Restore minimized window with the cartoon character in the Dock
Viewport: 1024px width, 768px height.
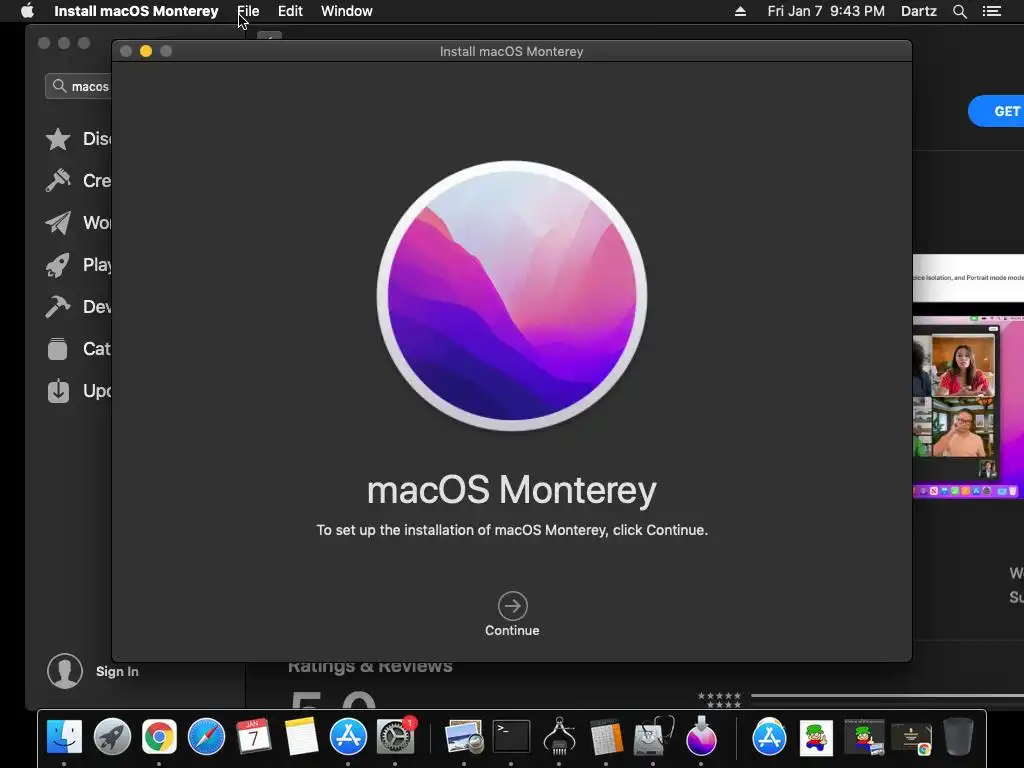click(864, 737)
